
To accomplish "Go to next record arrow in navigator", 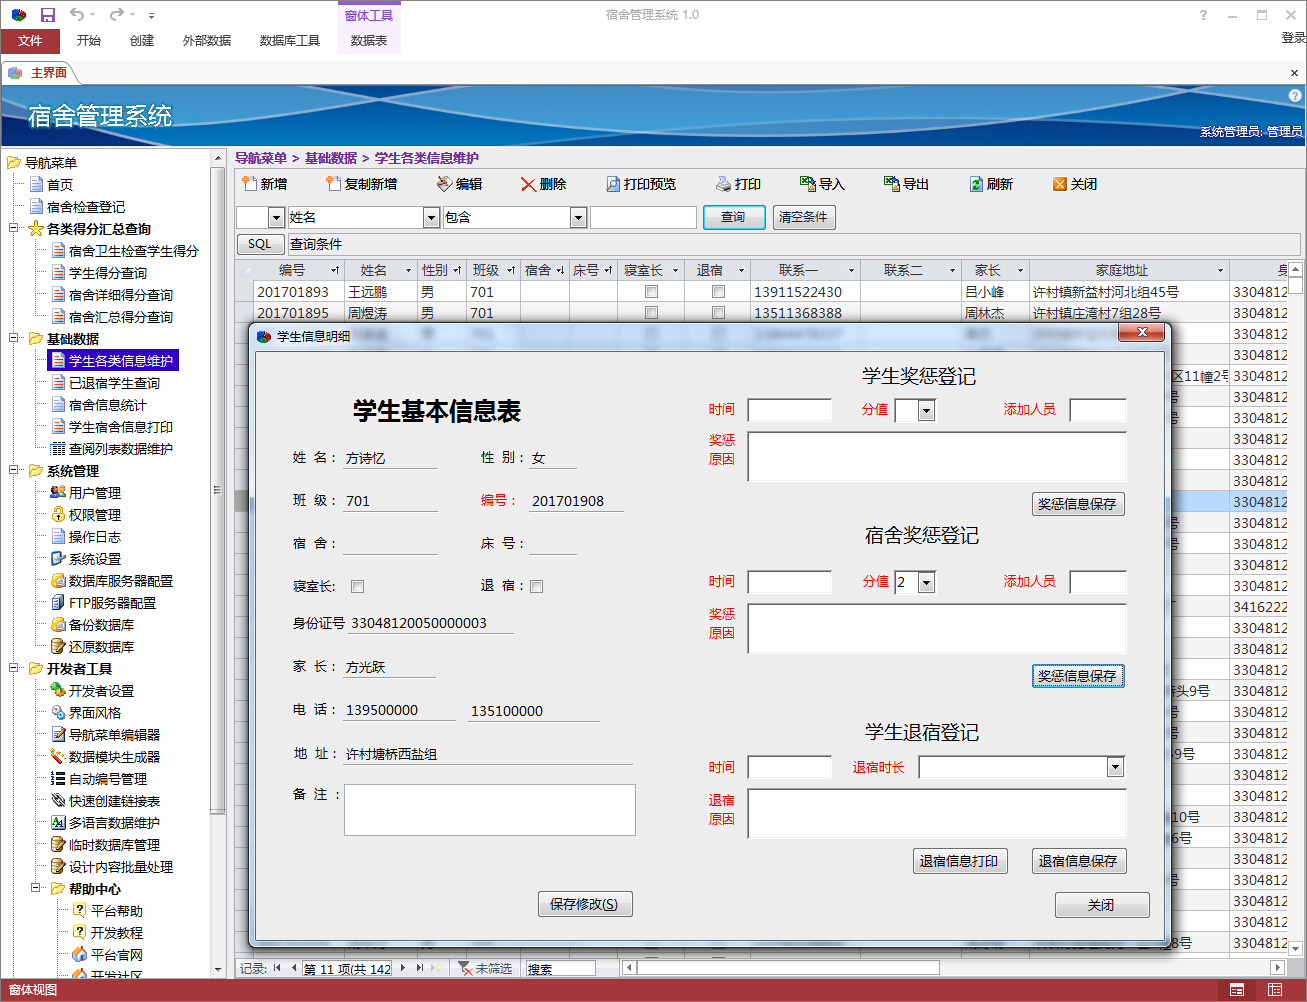I will (x=403, y=968).
